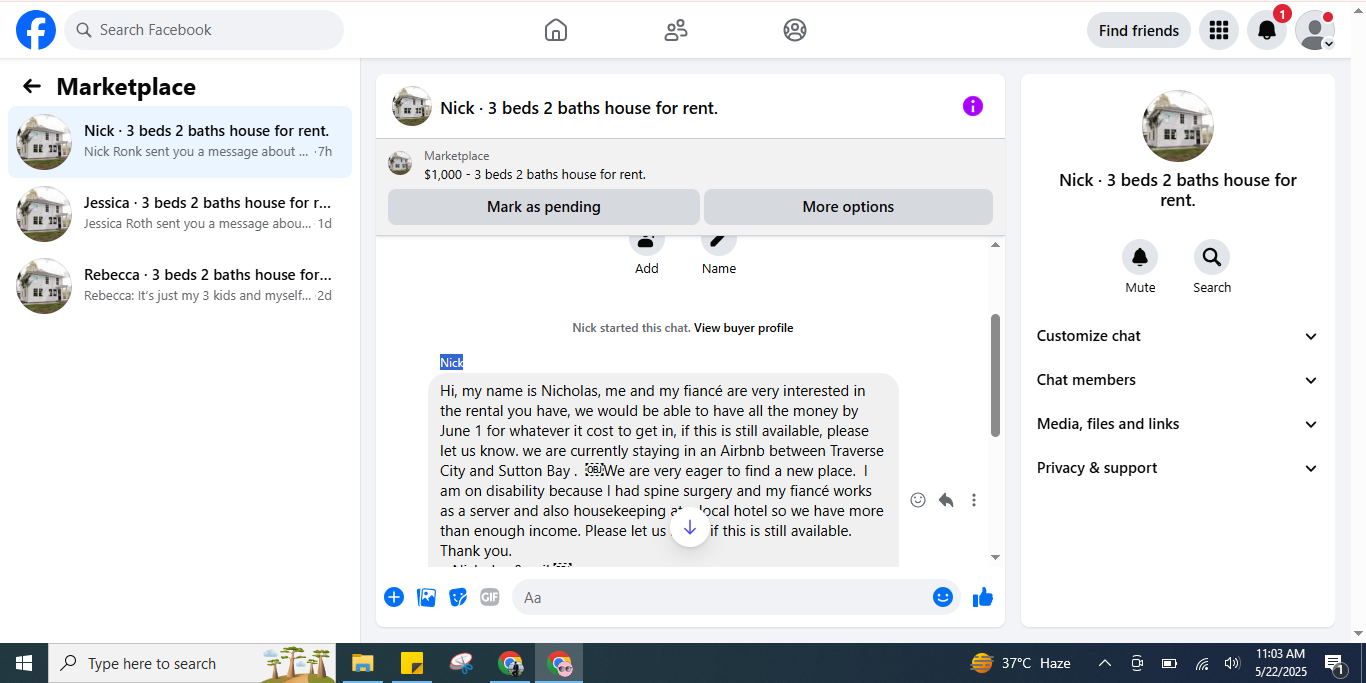Expand Media, files and links
The image size is (1366, 683).
tap(1178, 424)
